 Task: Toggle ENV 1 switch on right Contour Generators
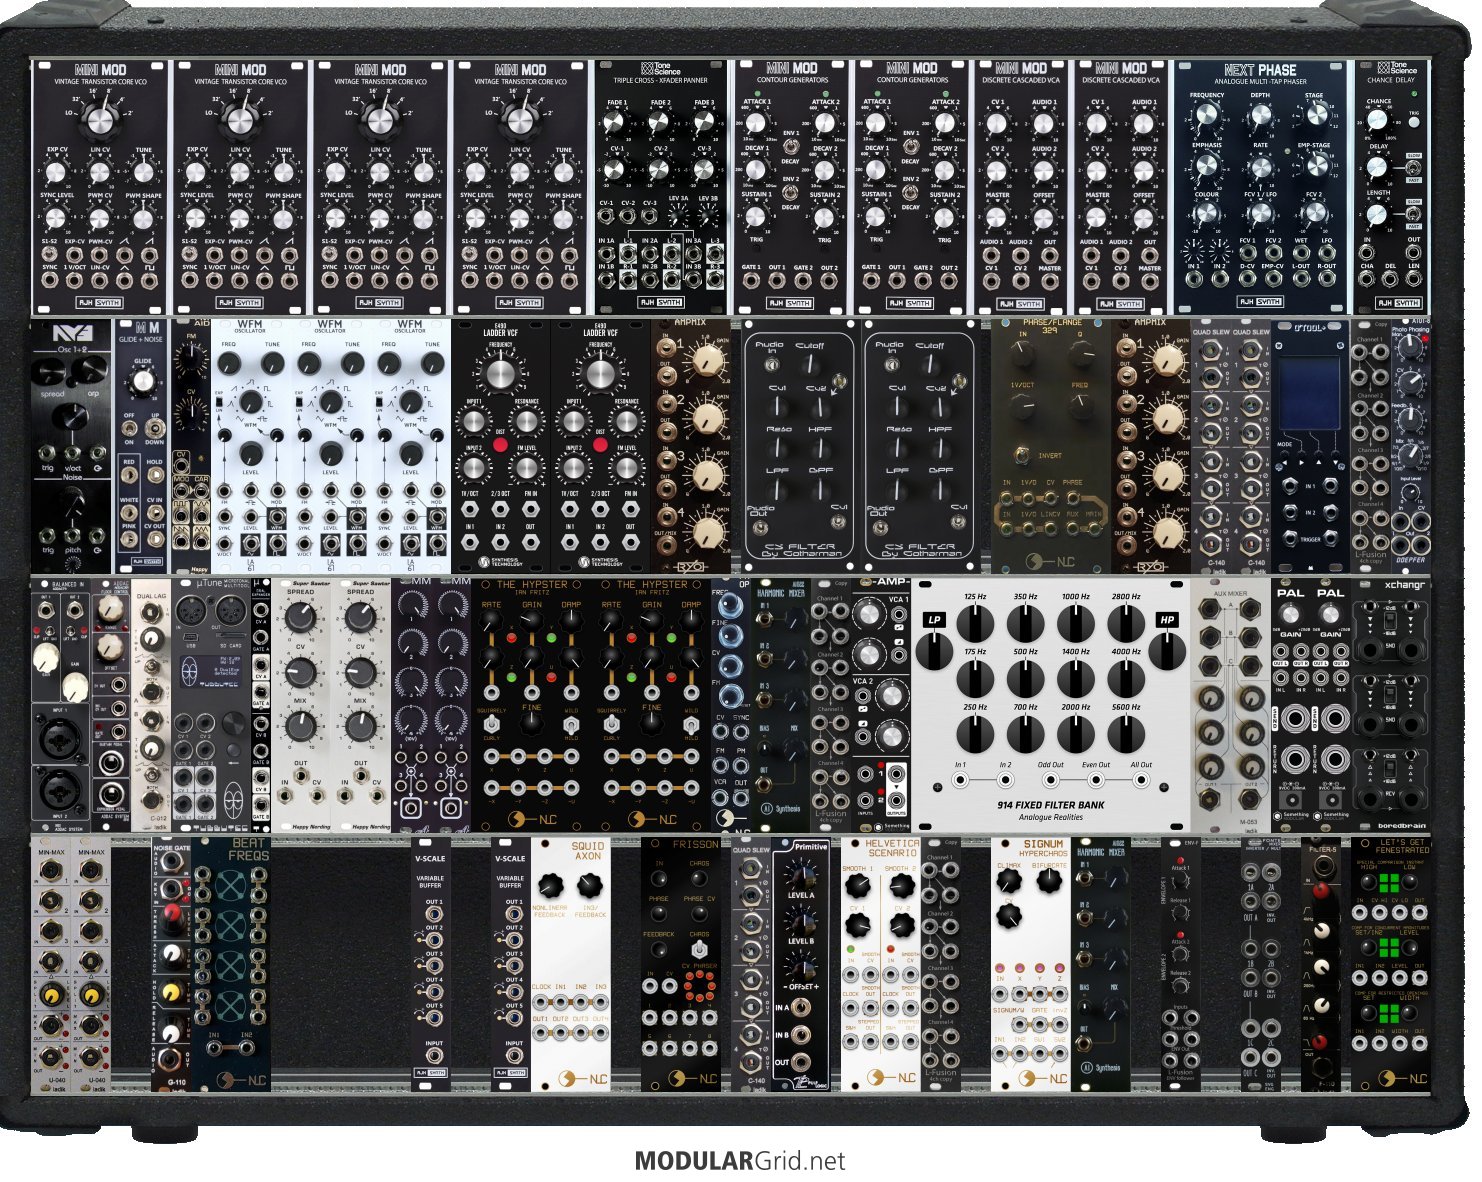[910, 146]
